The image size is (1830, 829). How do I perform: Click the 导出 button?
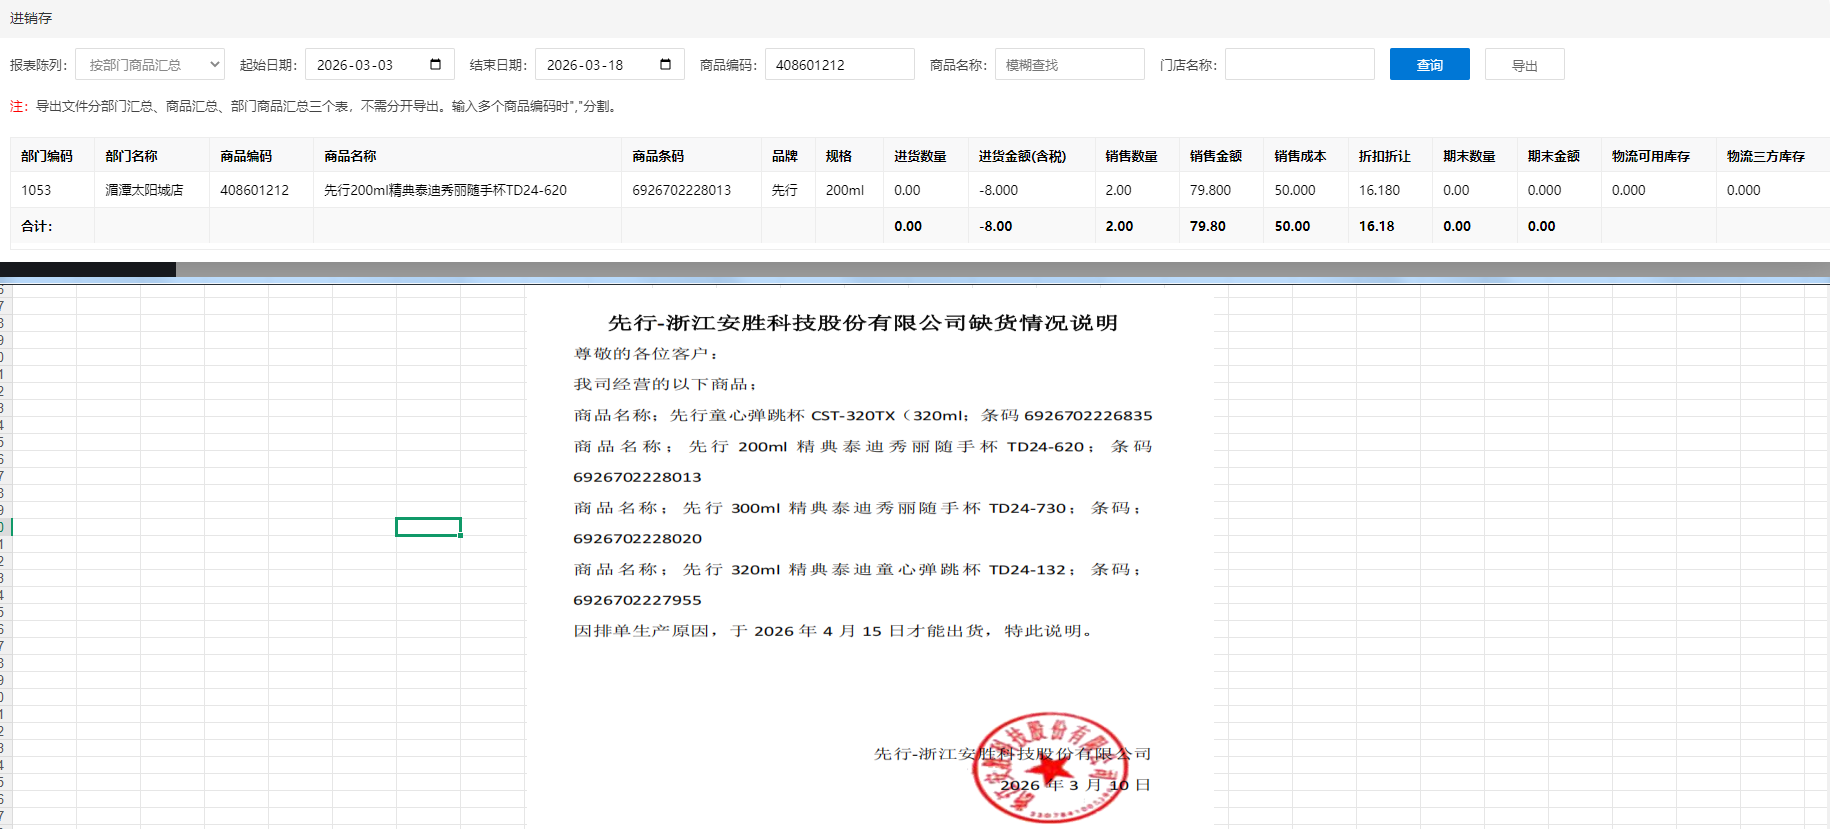point(1524,64)
